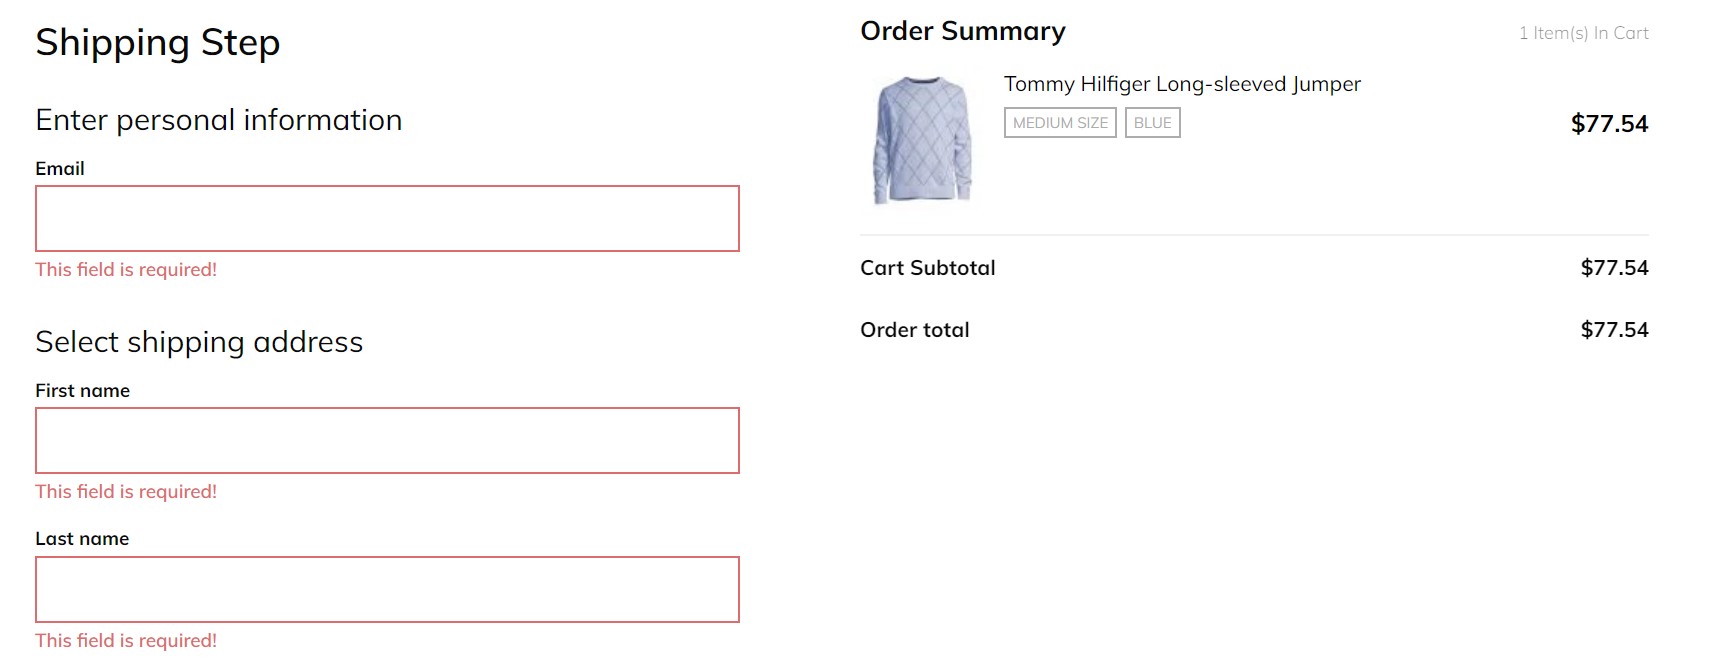Click the Shipping Step heading

(158, 43)
